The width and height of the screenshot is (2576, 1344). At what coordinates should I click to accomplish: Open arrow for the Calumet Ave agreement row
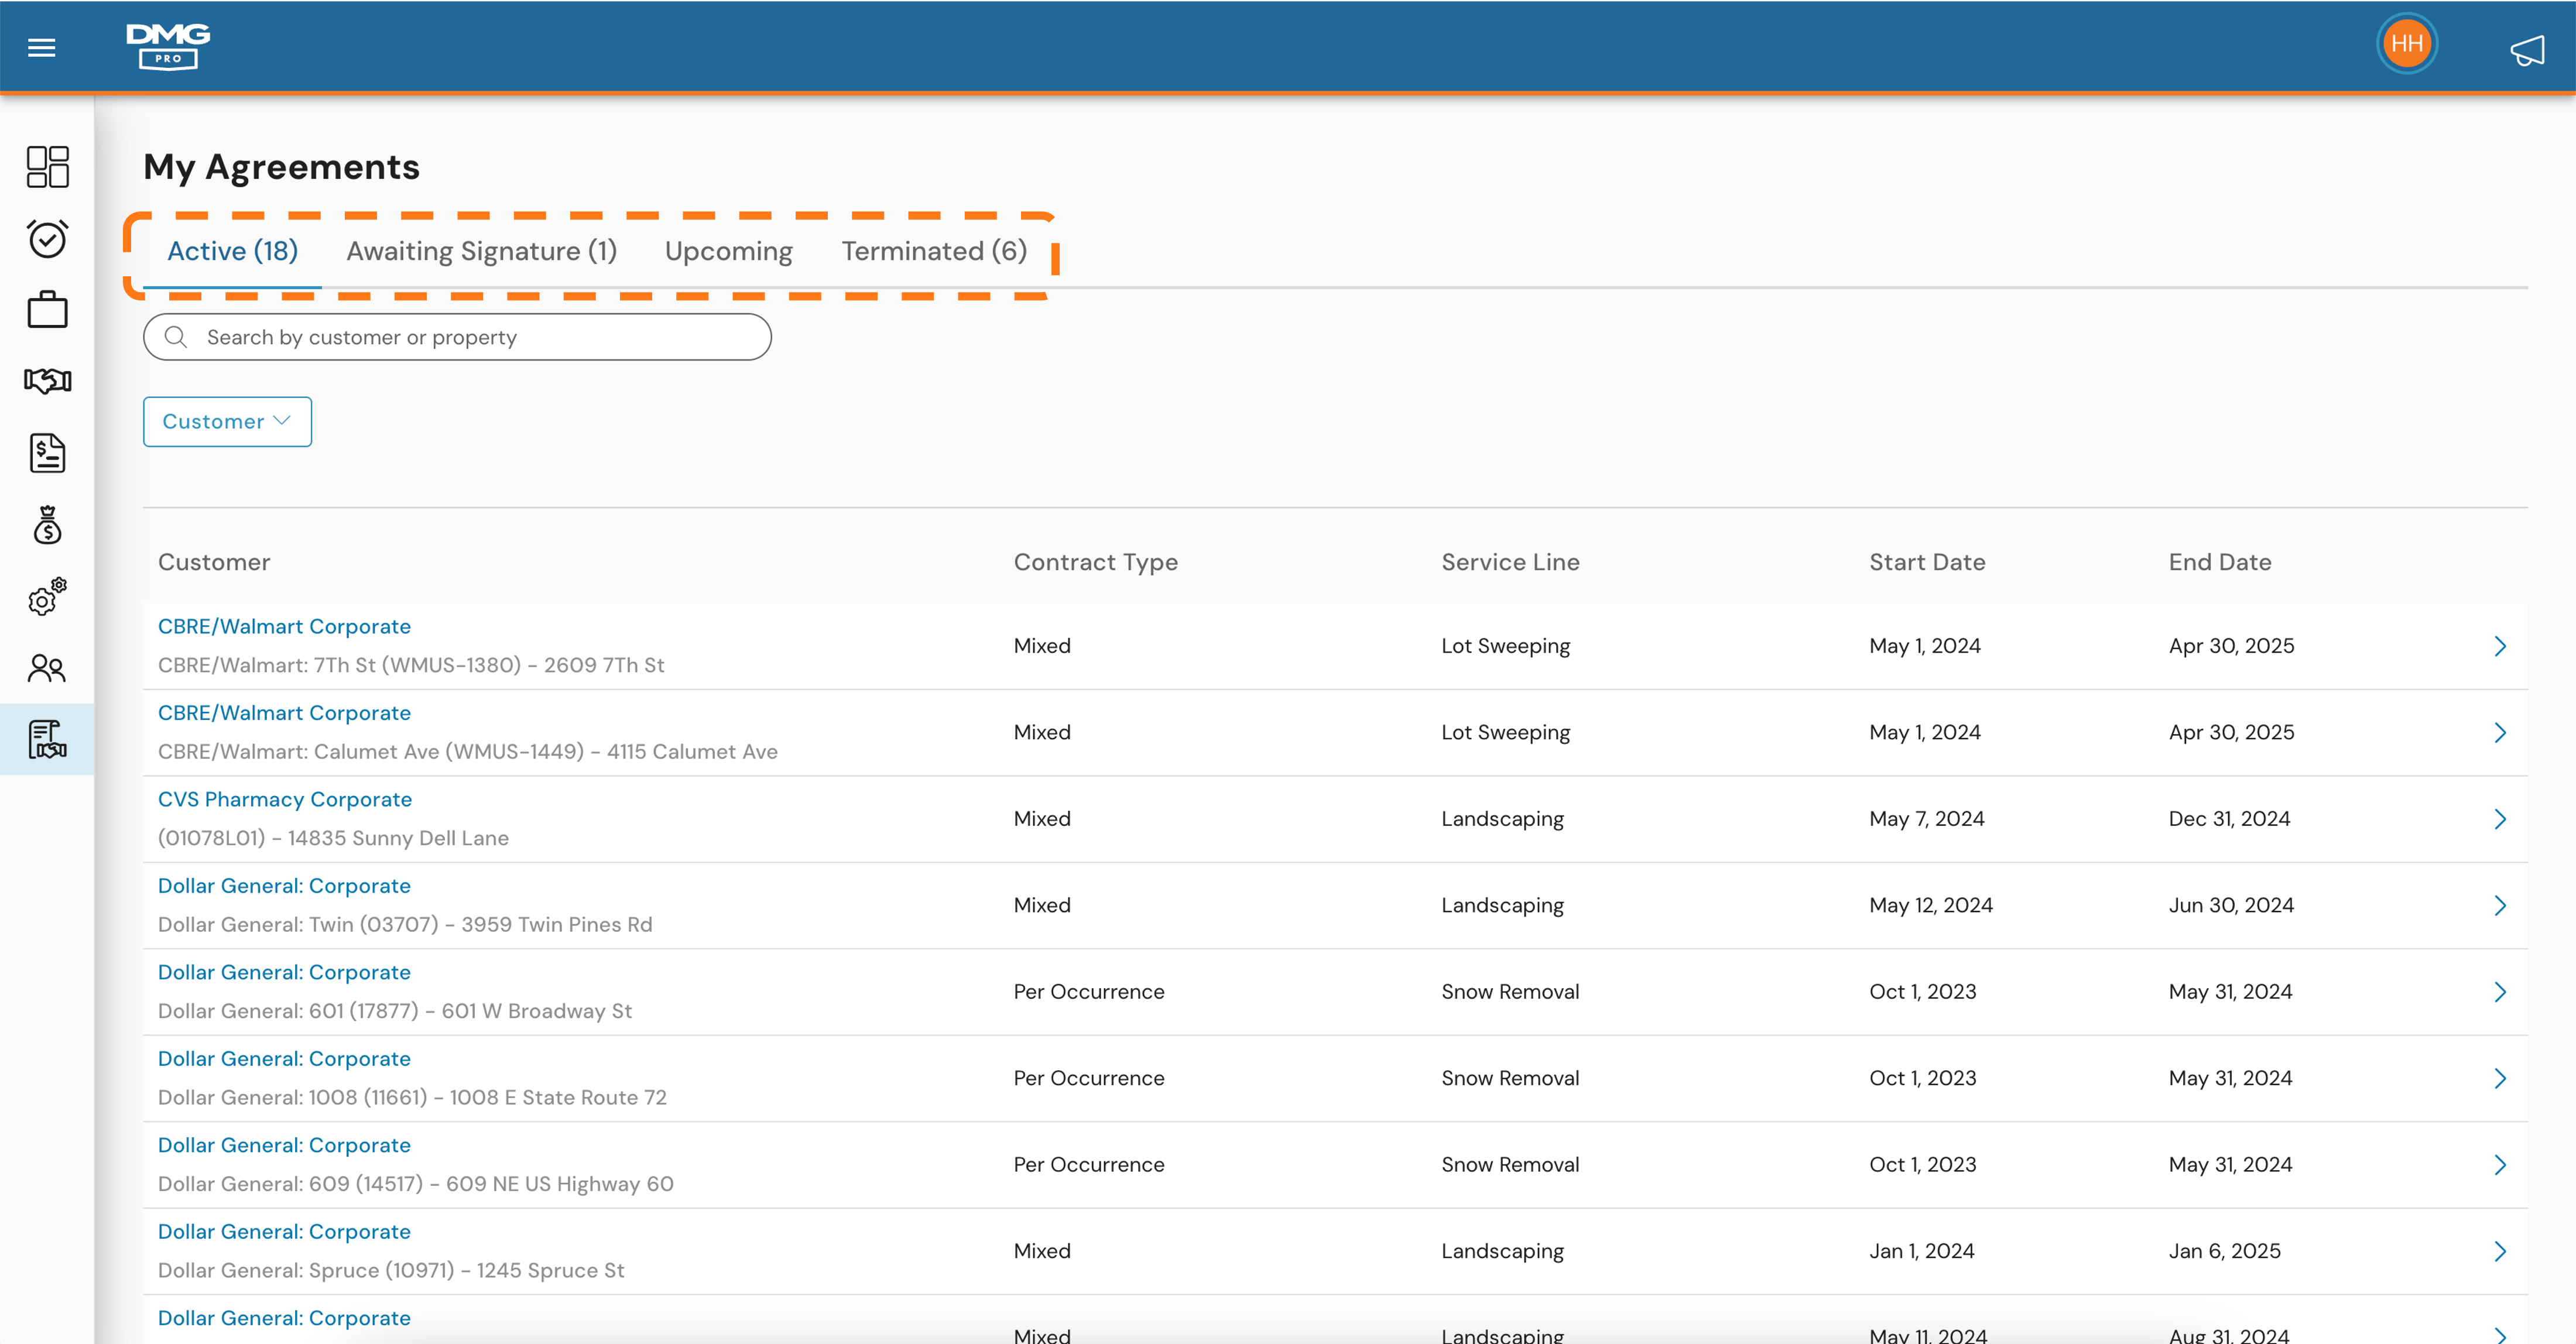point(2499,733)
